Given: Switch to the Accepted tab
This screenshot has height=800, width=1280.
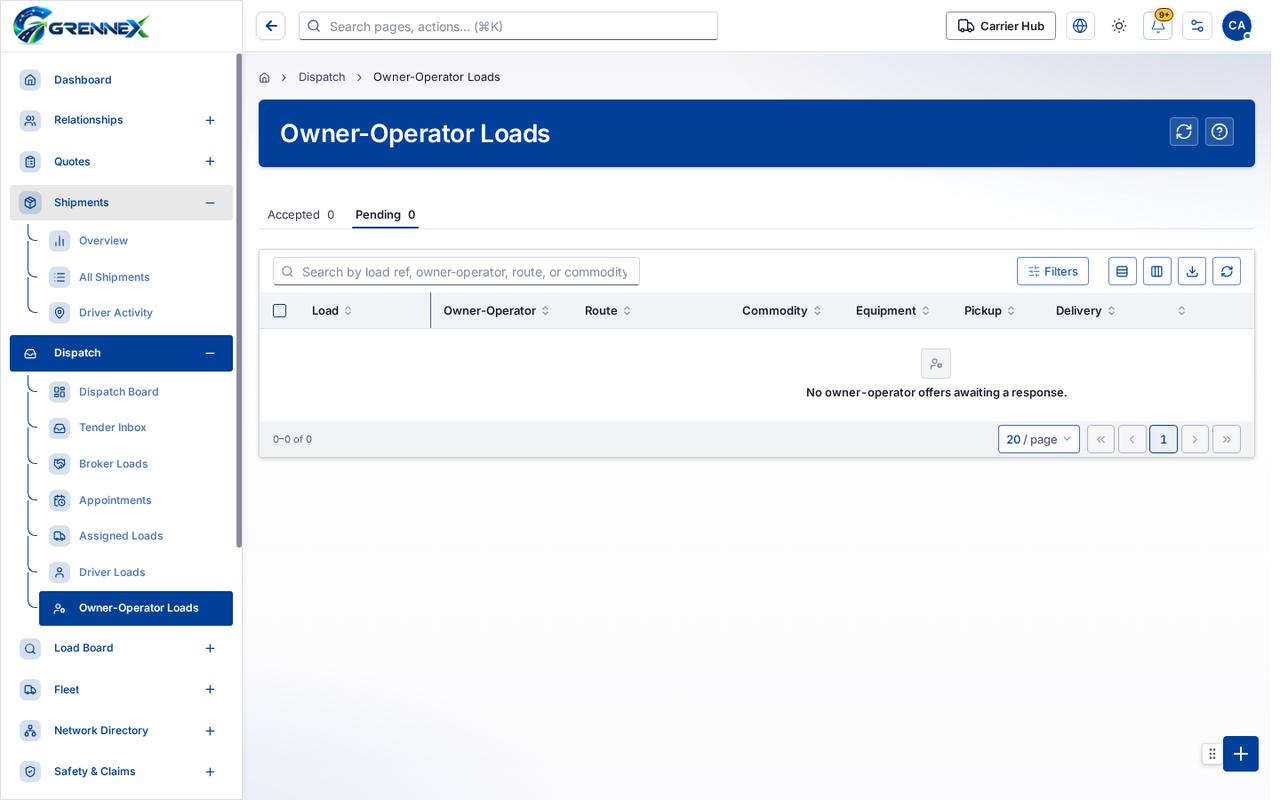Looking at the screenshot, I should tap(301, 214).
